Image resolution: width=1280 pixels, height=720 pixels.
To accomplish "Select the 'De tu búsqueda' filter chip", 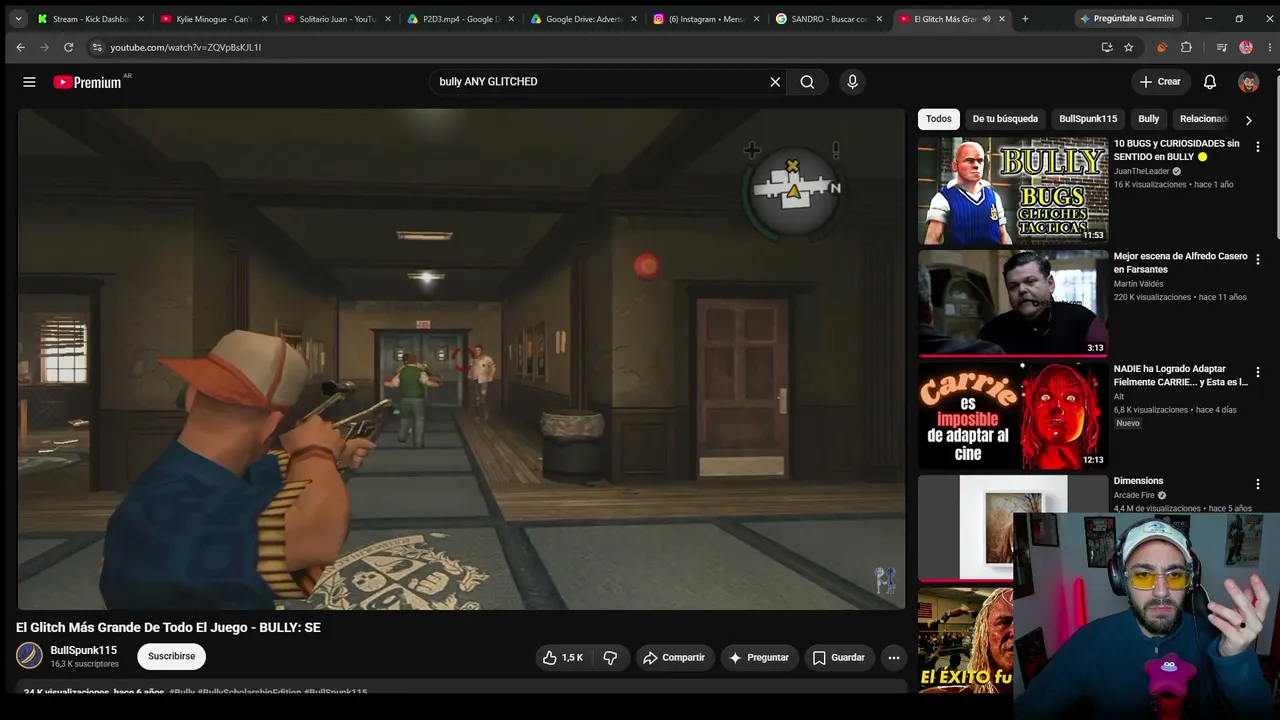I will (x=1005, y=119).
